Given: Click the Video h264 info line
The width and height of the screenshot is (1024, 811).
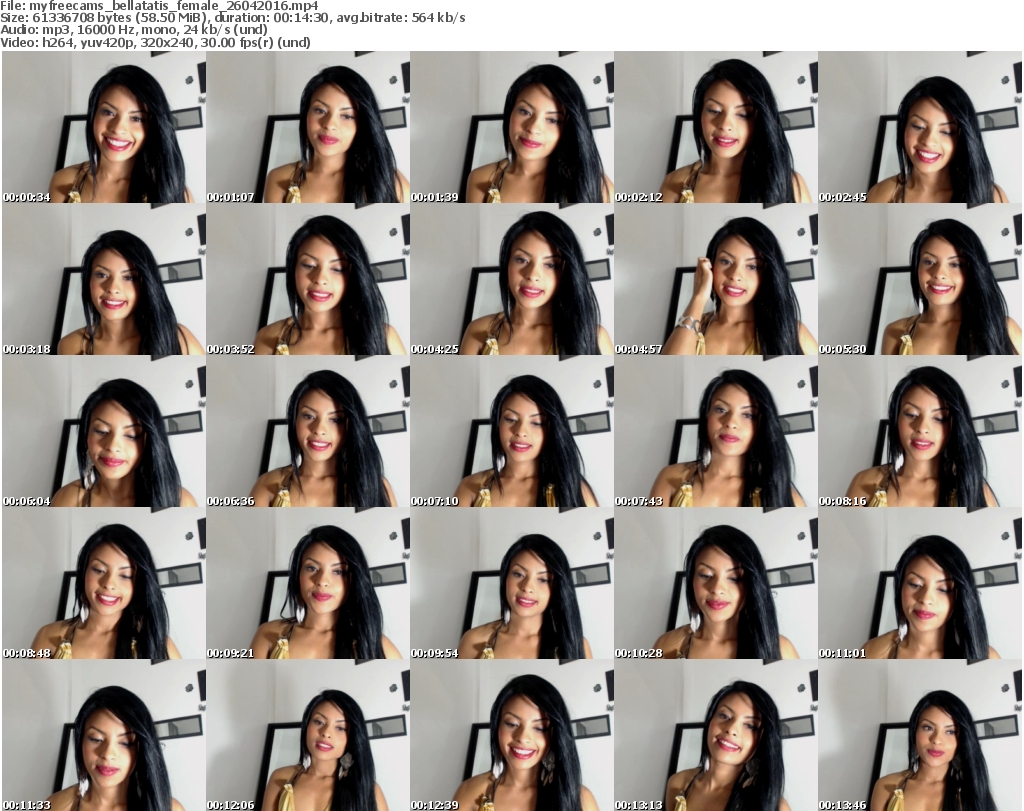Looking at the screenshot, I should [x=155, y=42].
